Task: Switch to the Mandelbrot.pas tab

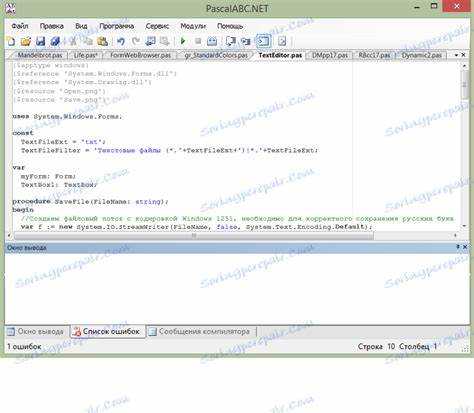Action: (x=40, y=55)
